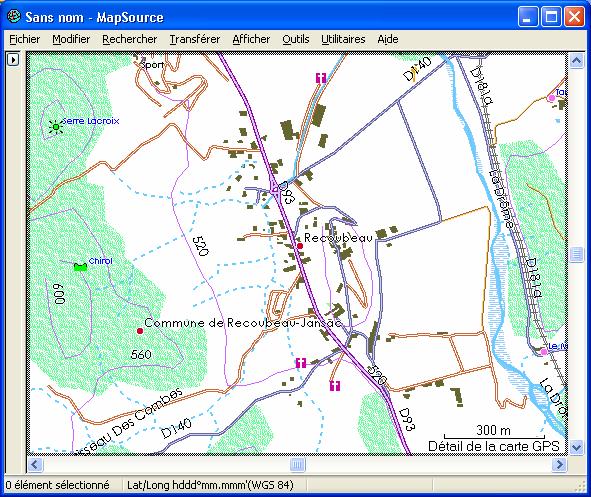The image size is (591, 497).
Task: Click the vertical scrollbar thumb
Action: (576, 255)
